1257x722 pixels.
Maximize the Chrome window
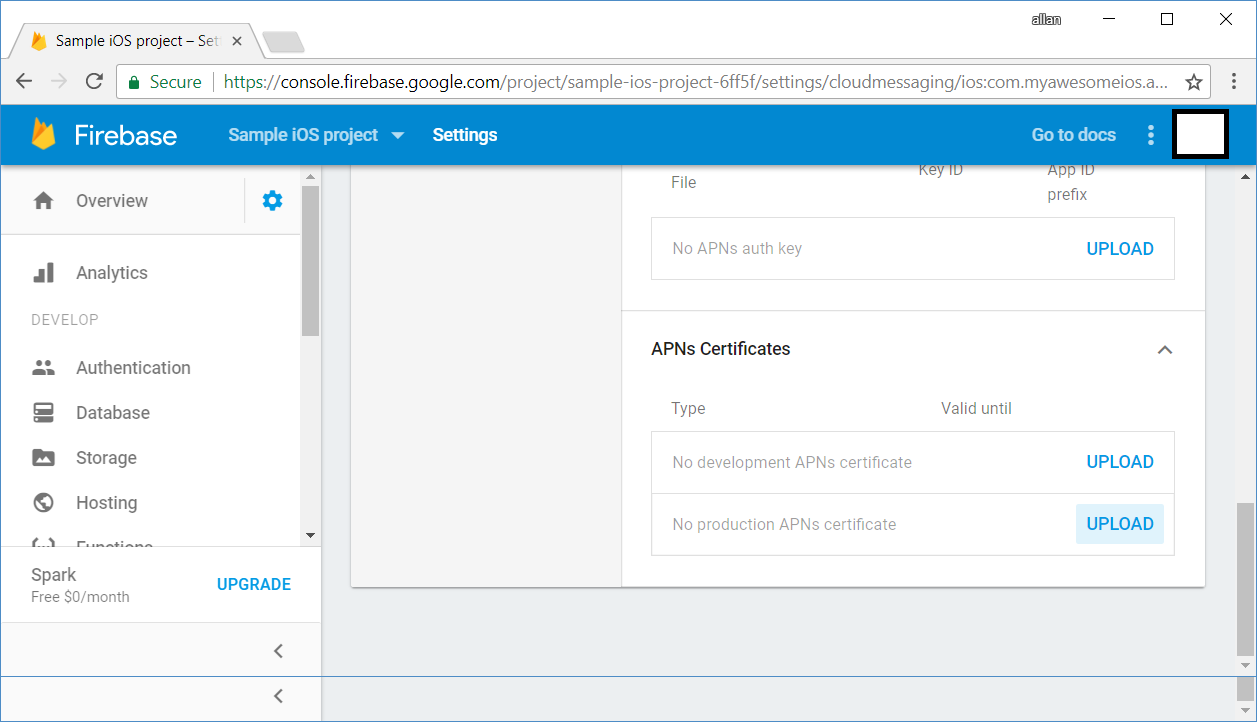coord(1167,19)
